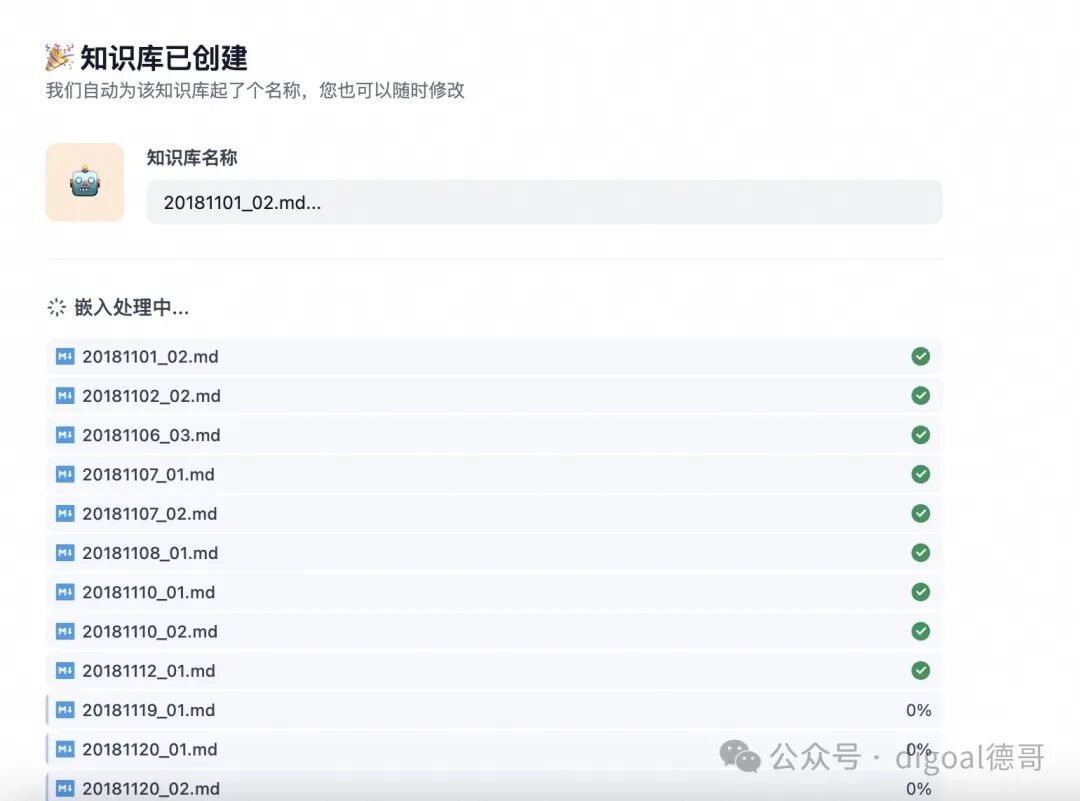Select the file name 20181110_01.md
Image resolution: width=1080 pixels, height=801 pixels.
[149, 592]
